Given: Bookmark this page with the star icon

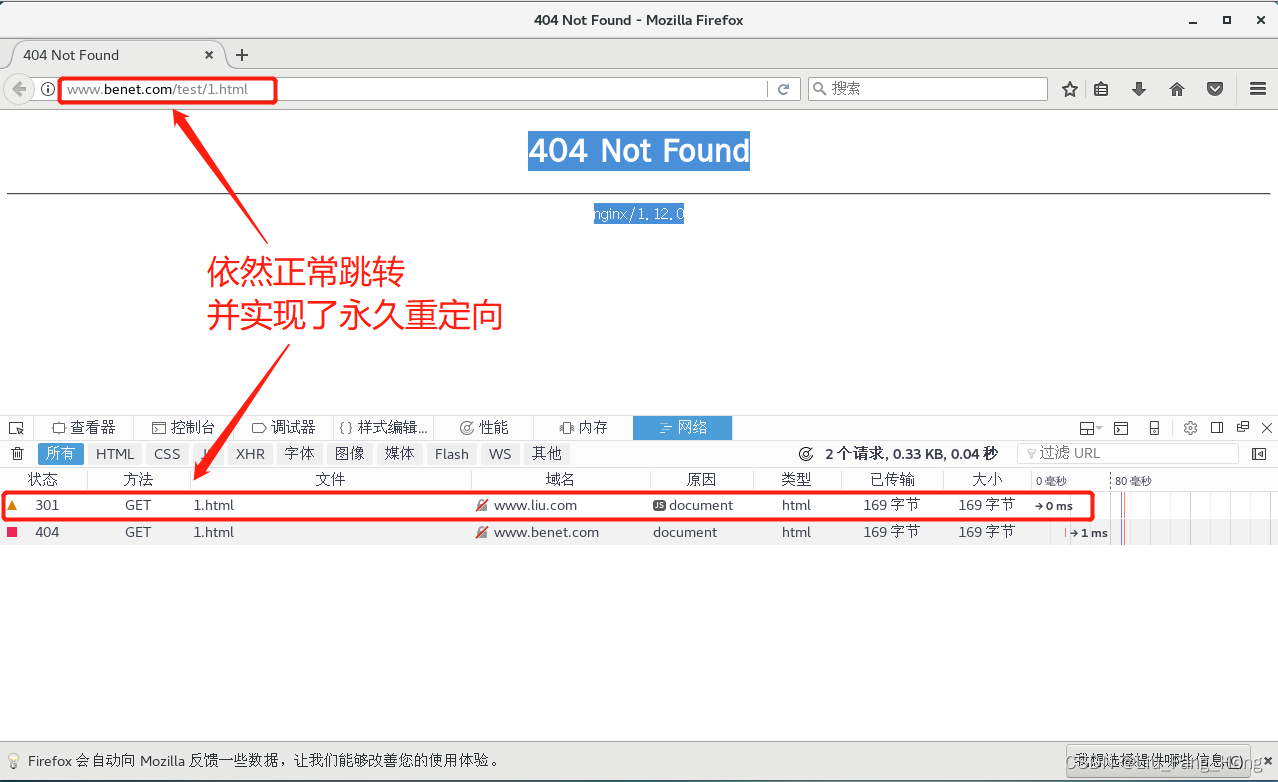Looking at the screenshot, I should pyautogui.click(x=1070, y=89).
